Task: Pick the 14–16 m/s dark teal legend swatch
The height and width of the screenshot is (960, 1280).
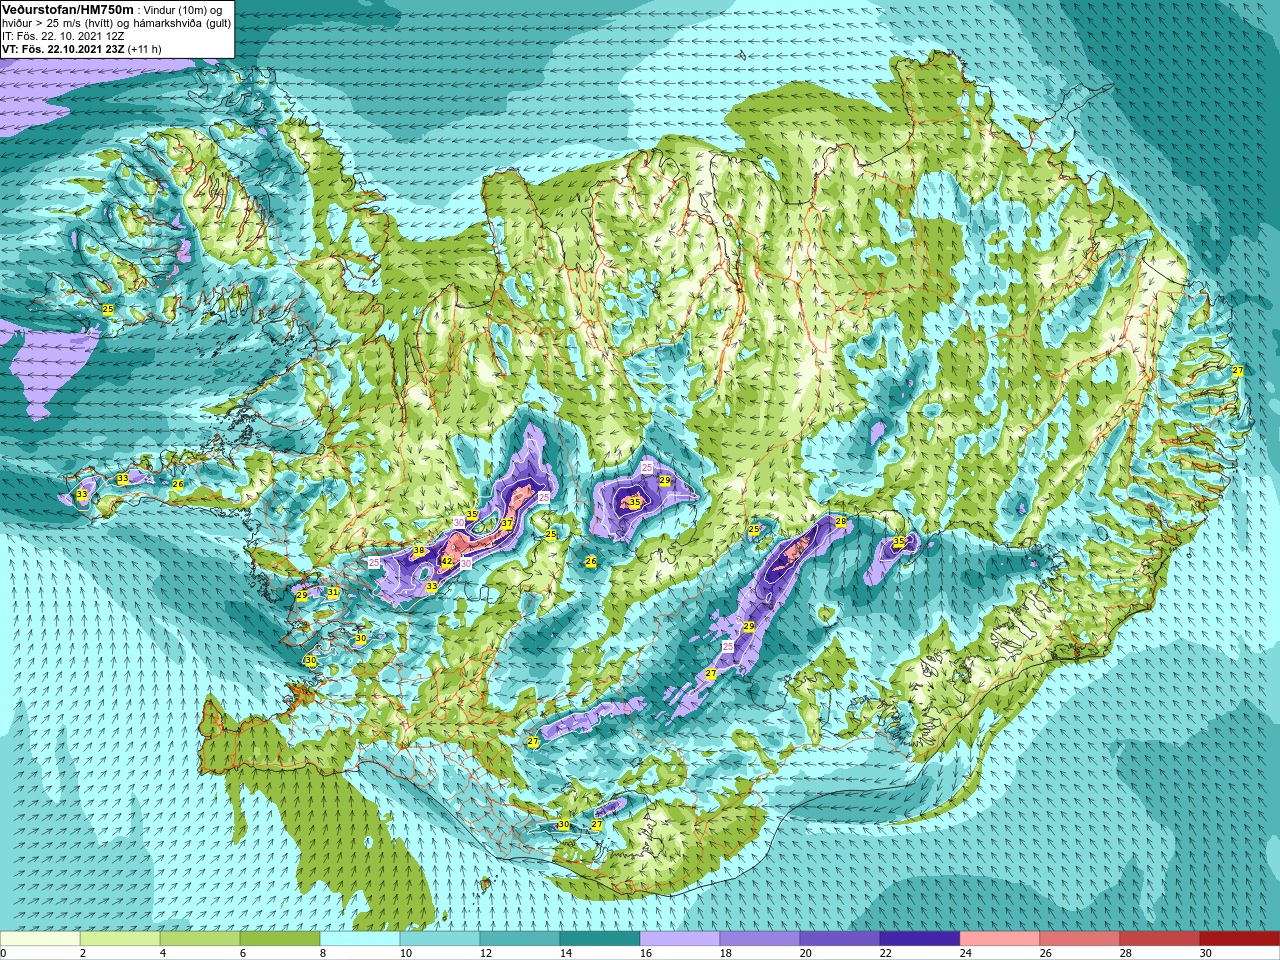Action: [x=600, y=939]
